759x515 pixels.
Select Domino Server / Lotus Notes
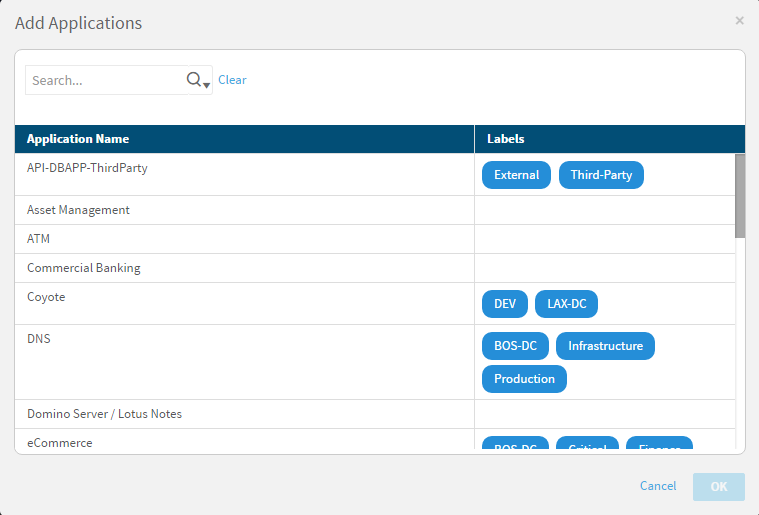(104, 414)
